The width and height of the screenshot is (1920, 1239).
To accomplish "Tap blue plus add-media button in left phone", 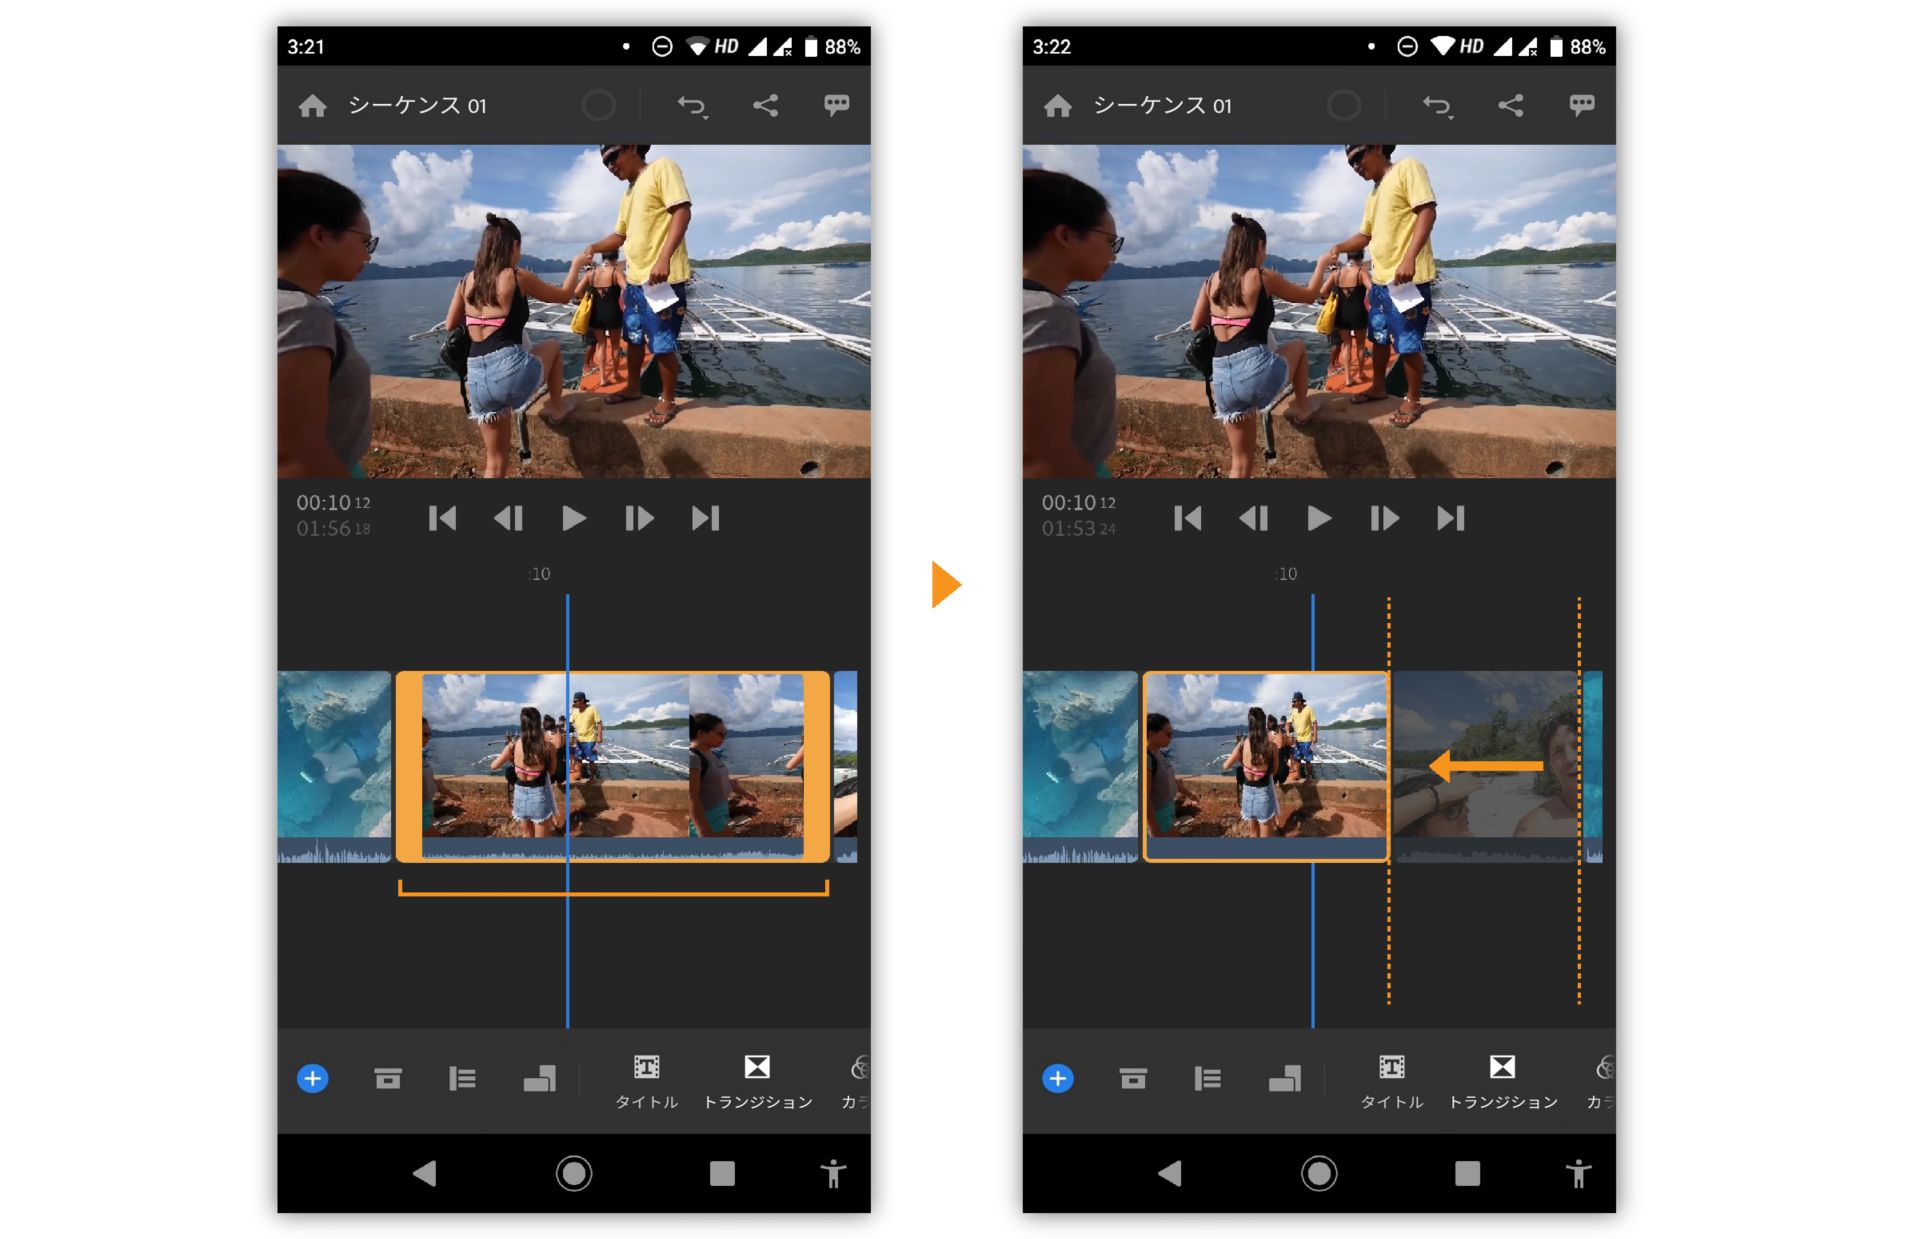I will [312, 1078].
